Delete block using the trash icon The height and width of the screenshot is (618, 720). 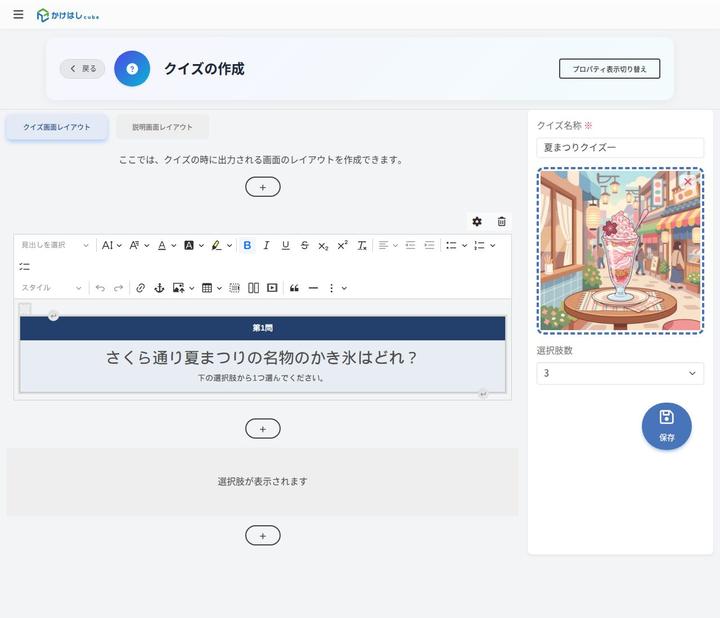coord(501,222)
